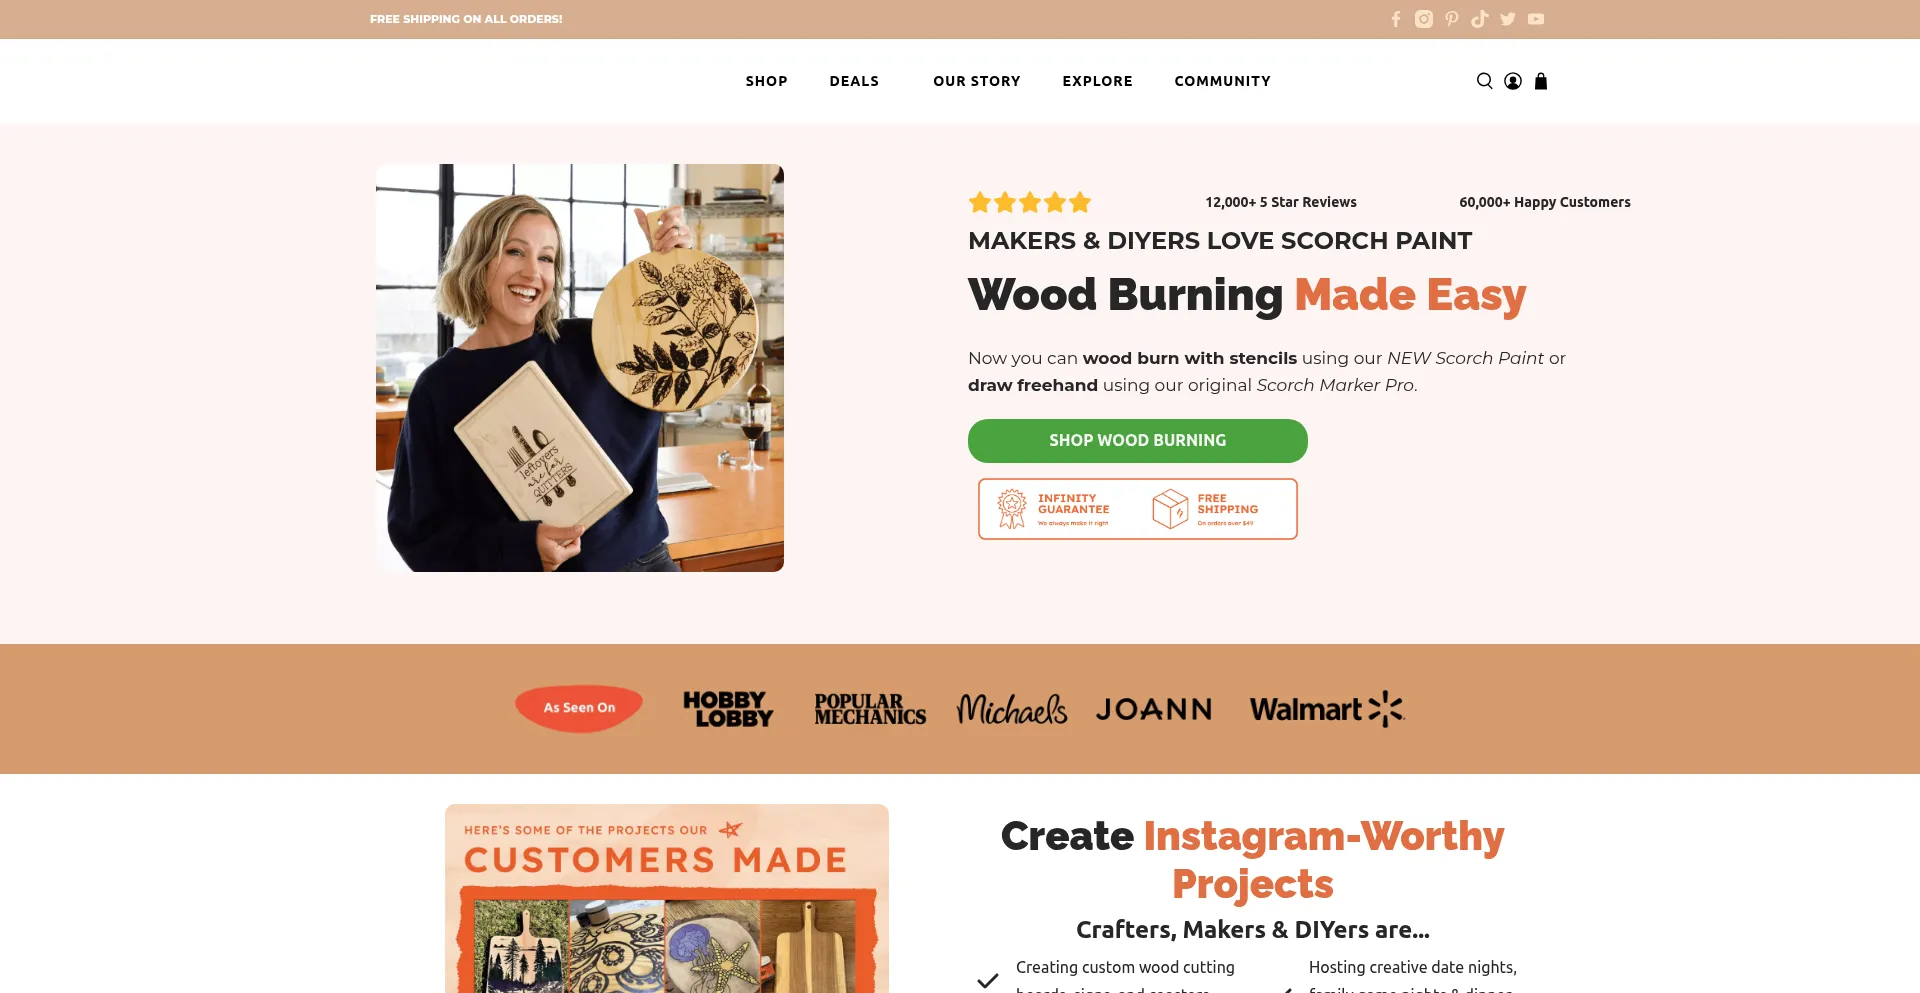Open the YouTube channel icon
Screen dimensions: 1920x993
point(1536,19)
